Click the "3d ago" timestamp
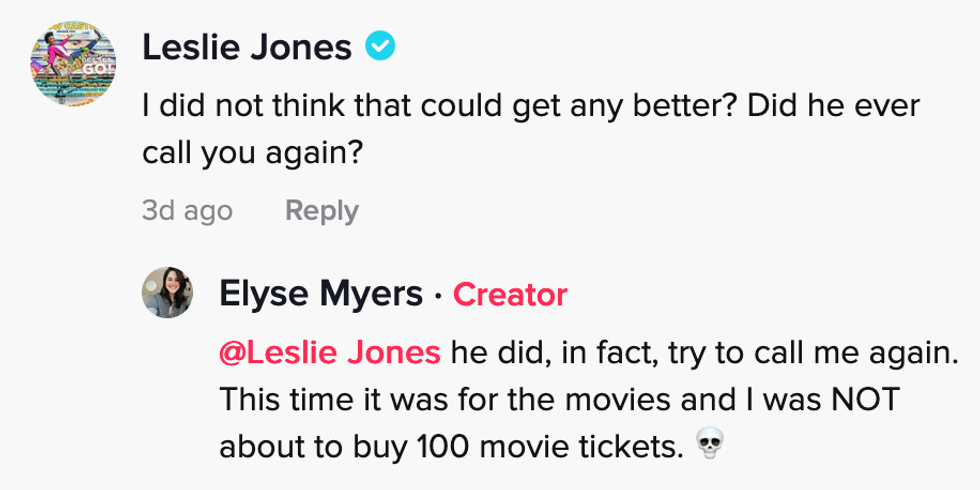This screenshot has height=490, width=980. [x=186, y=211]
